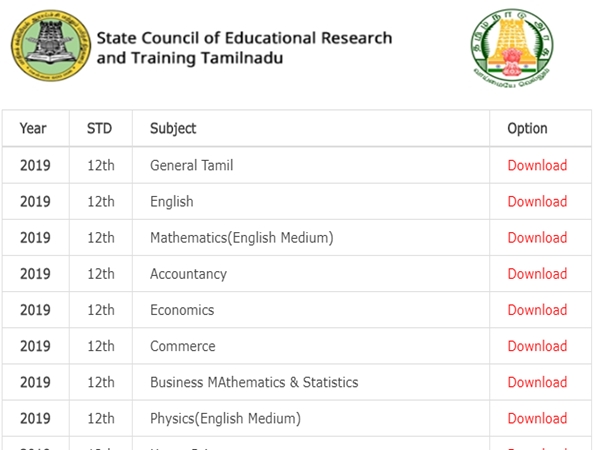
Task: Select the Business MAthematics & Statistics cell
Action: click(254, 382)
